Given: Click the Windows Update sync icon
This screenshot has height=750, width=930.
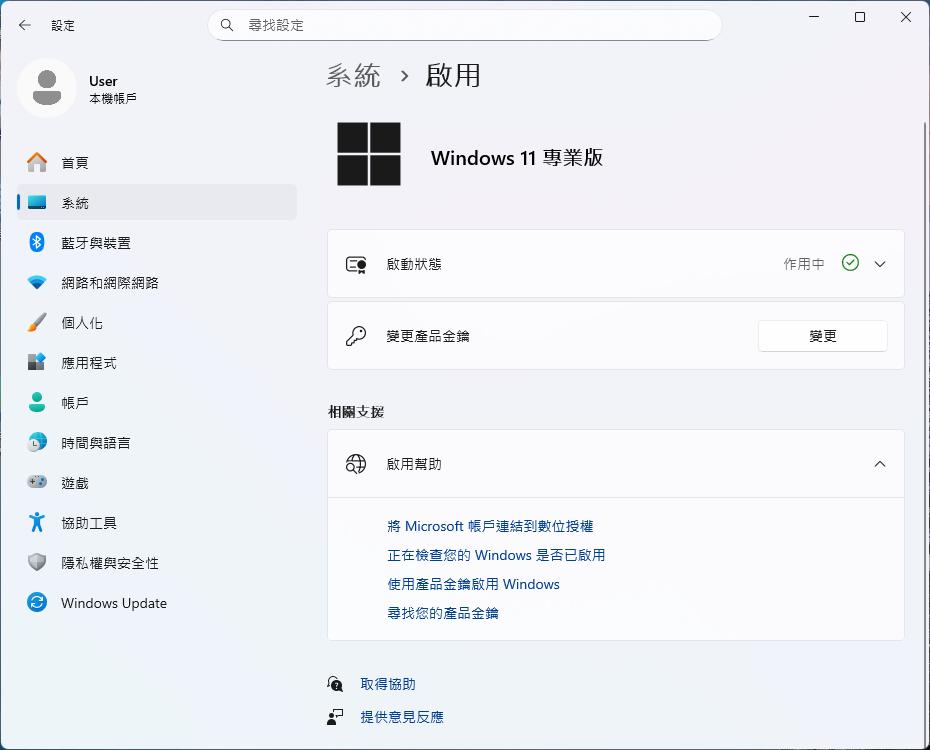Looking at the screenshot, I should (37, 602).
